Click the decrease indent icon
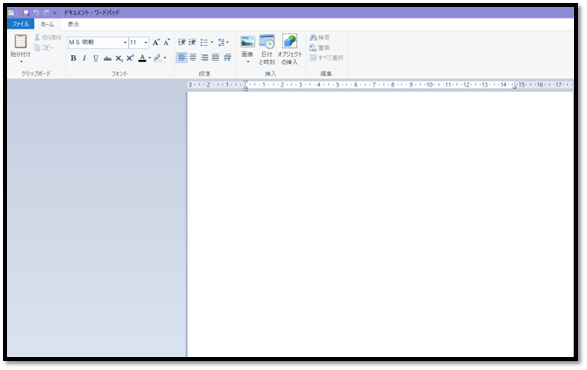The height and width of the screenshot is (370, 587). 182,42
